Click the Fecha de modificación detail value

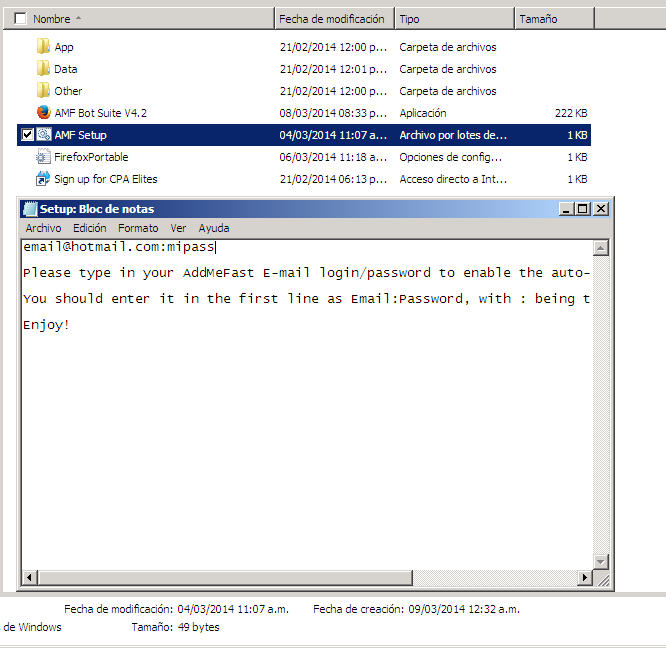(233, 609)
